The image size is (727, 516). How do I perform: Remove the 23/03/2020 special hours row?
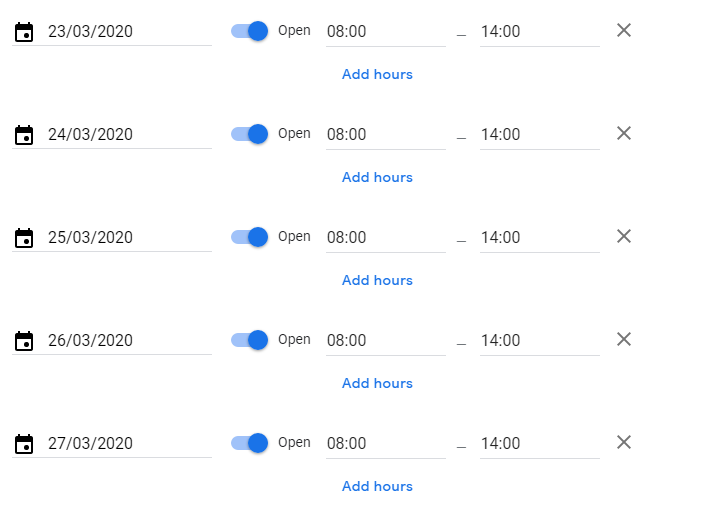point(624,31)
